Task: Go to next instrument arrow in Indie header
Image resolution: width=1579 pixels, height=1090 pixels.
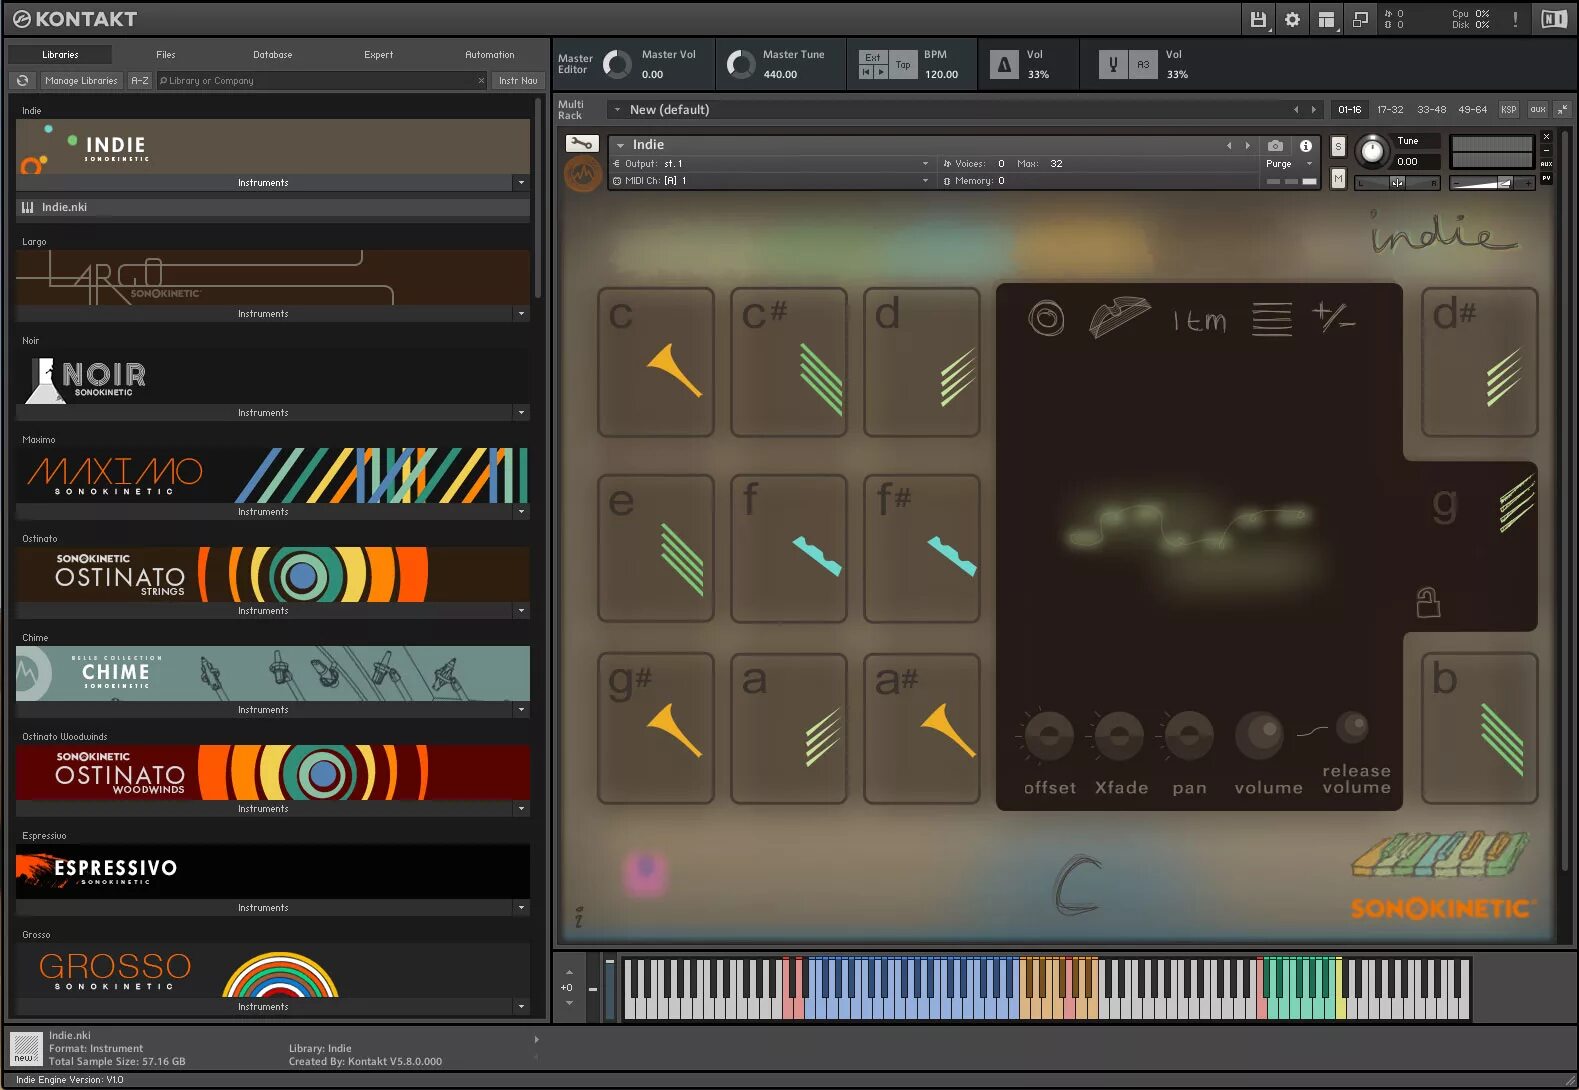Action: coord(1247,145)
